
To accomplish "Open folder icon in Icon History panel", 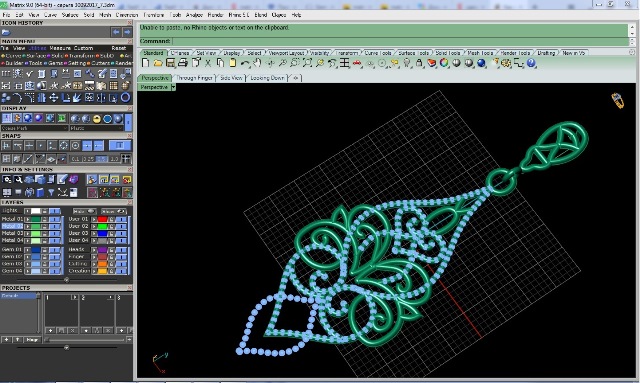I will [6, 32].
